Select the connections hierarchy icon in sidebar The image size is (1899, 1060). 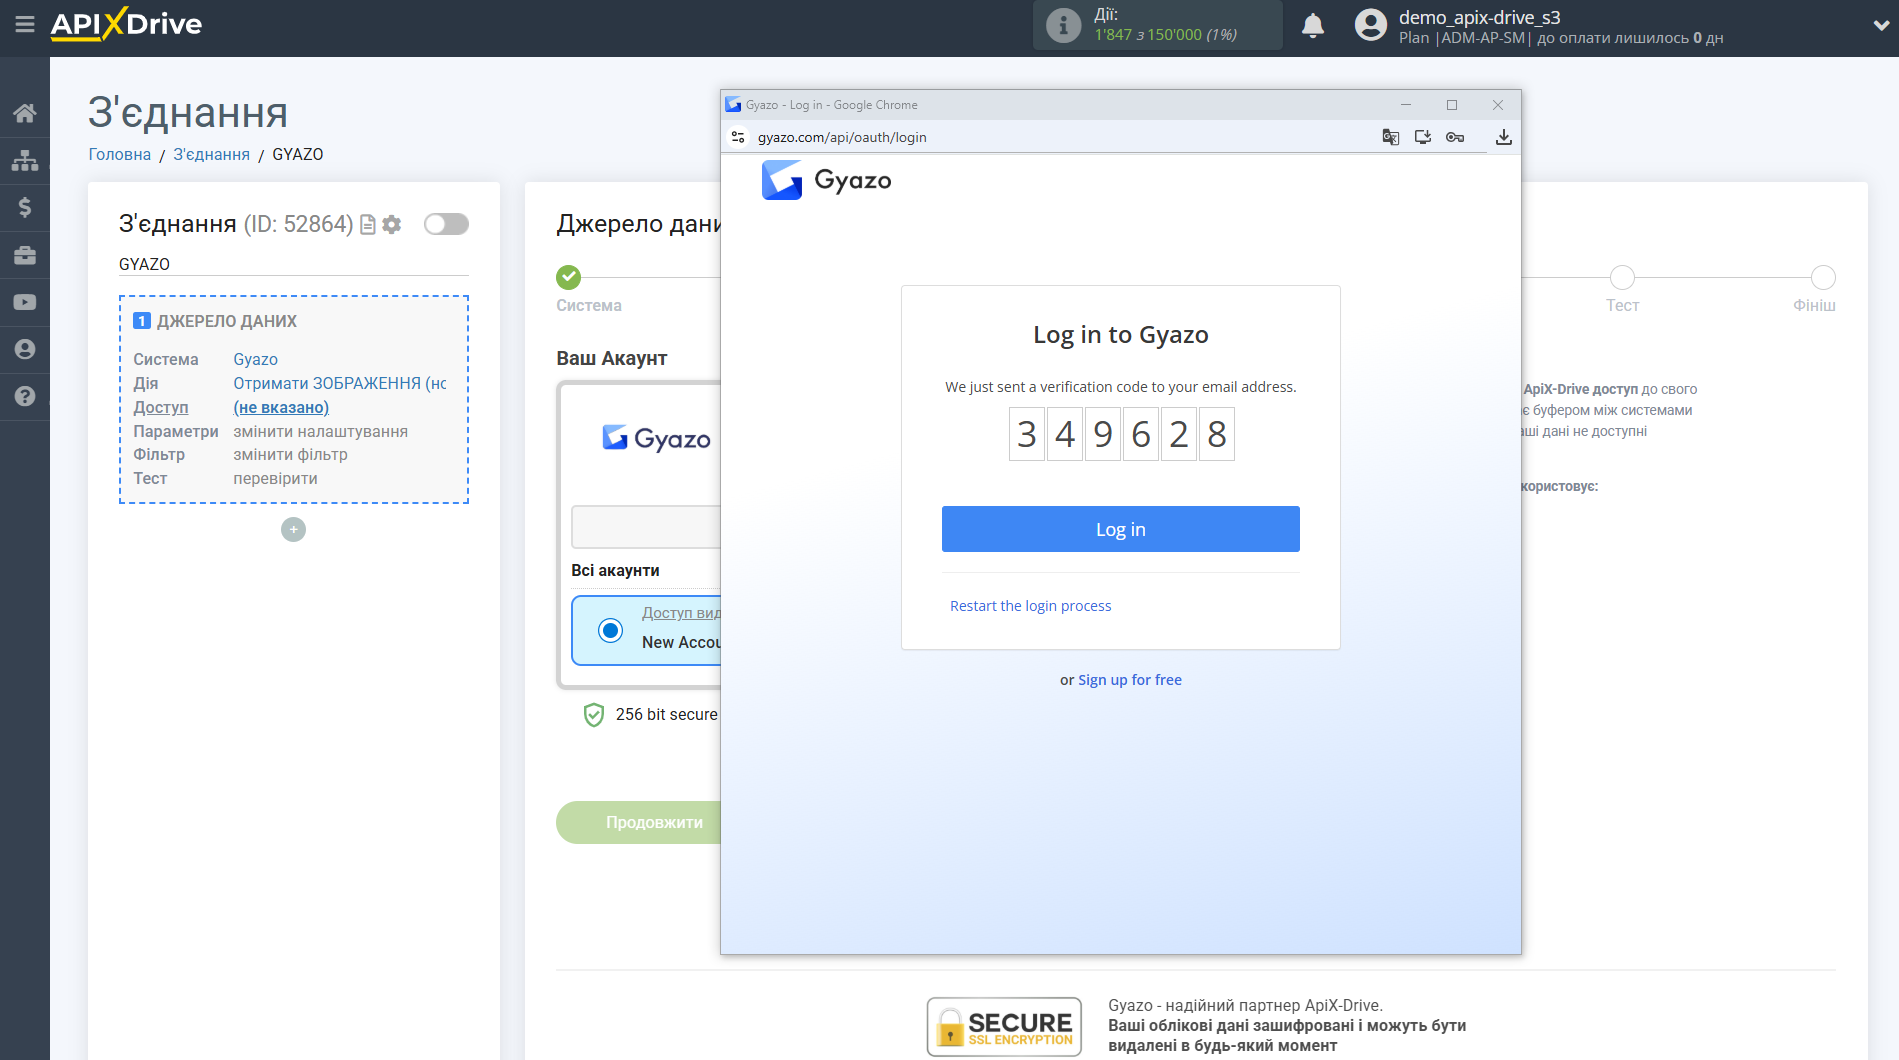(25, 160)
